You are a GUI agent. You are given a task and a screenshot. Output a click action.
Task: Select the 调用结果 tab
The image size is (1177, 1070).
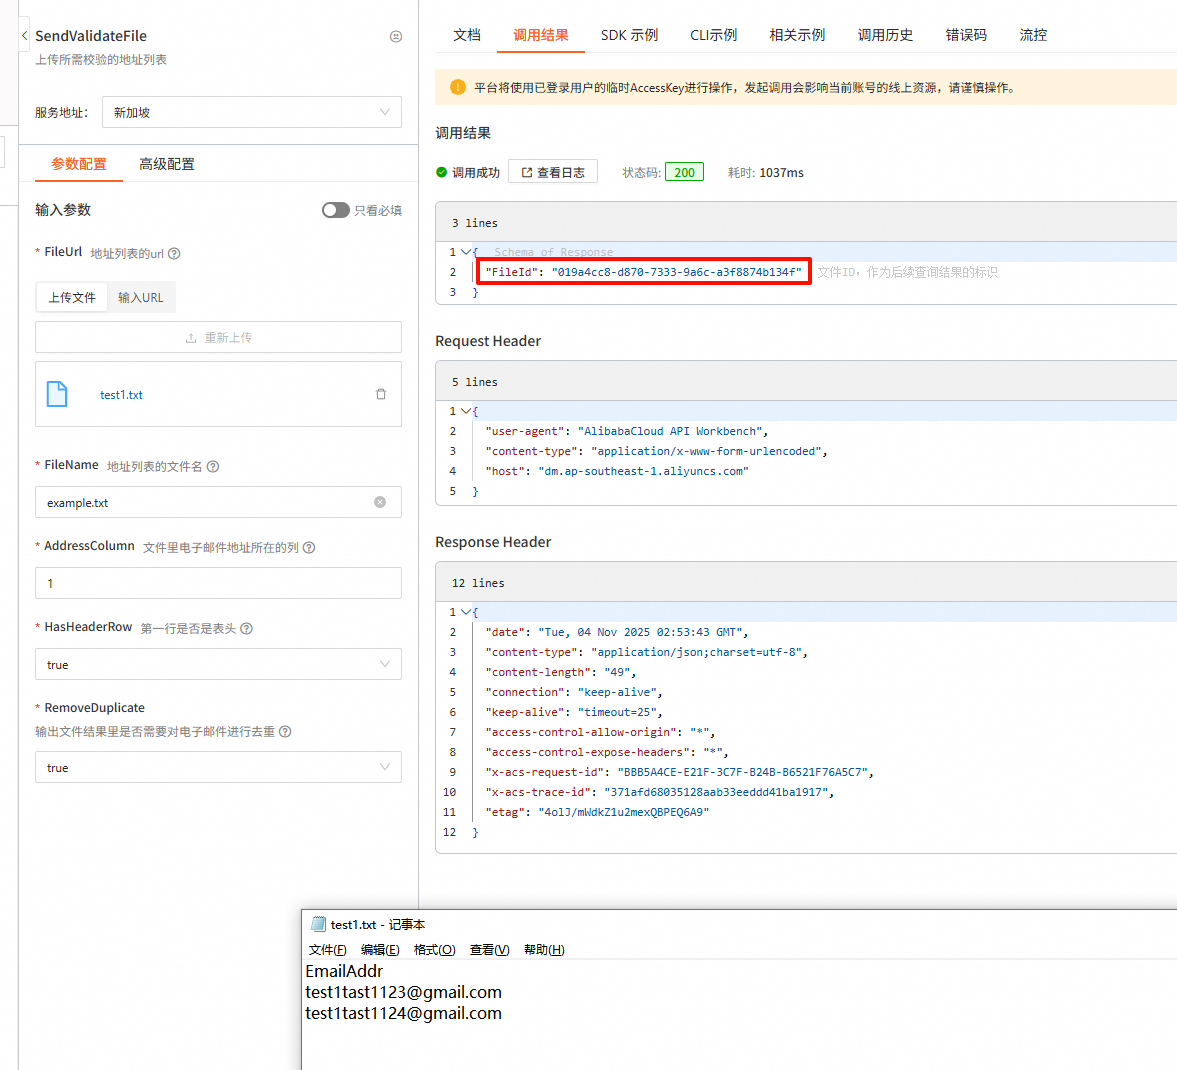point(540,35)
